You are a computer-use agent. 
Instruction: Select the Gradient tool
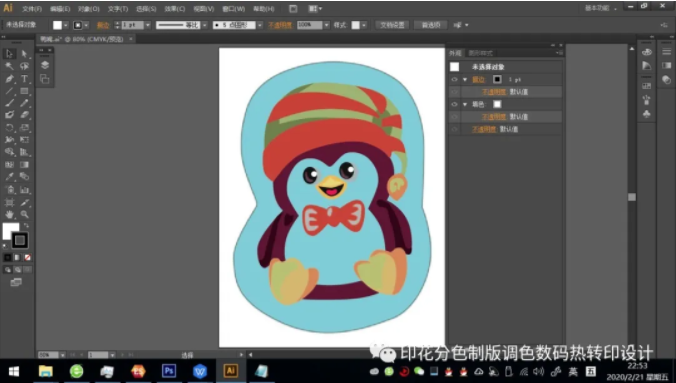point(24,164)
